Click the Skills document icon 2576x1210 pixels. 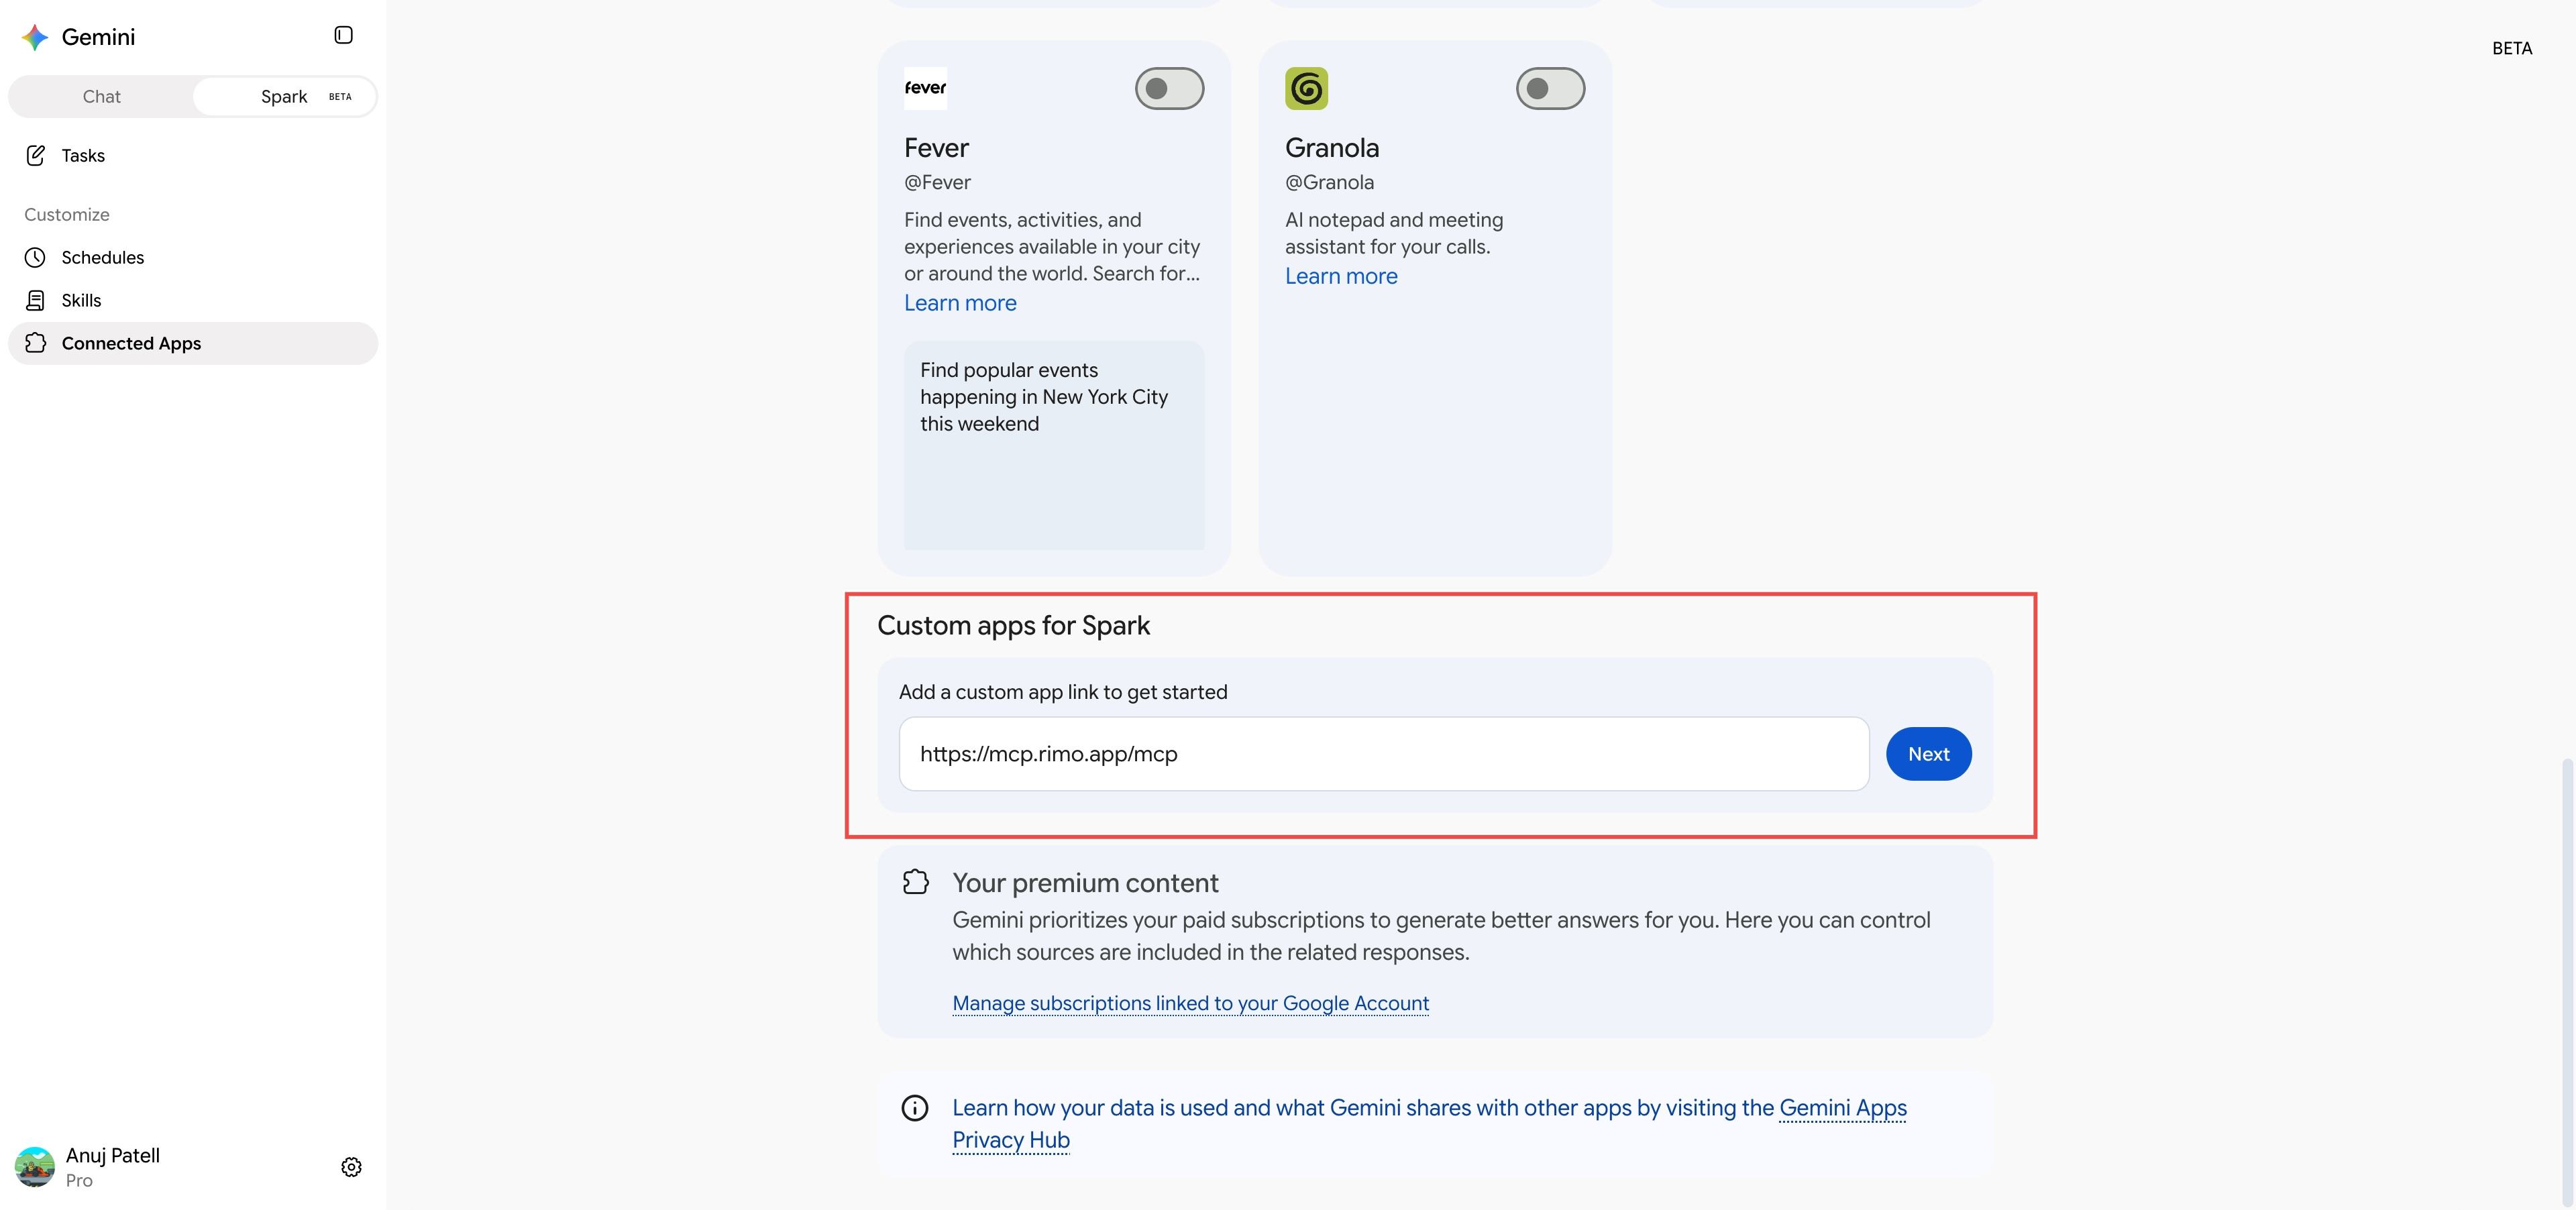[35, 300]
